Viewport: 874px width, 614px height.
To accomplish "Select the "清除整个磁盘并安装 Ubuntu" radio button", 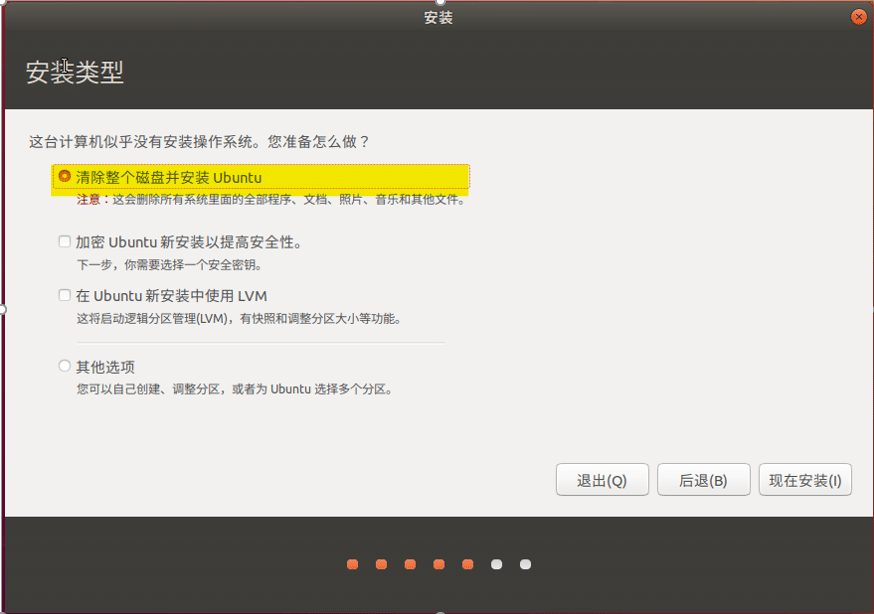I will [65, 177].
